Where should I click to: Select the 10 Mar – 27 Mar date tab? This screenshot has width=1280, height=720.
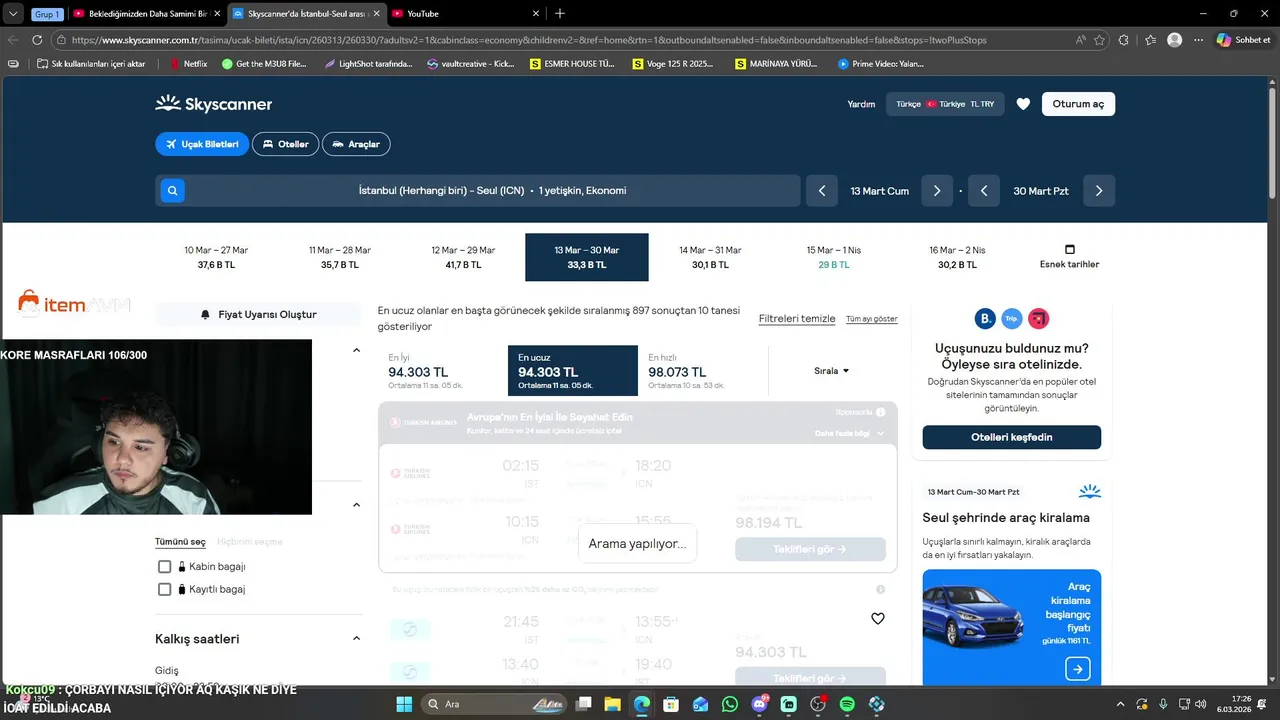[x=216, y=257]
